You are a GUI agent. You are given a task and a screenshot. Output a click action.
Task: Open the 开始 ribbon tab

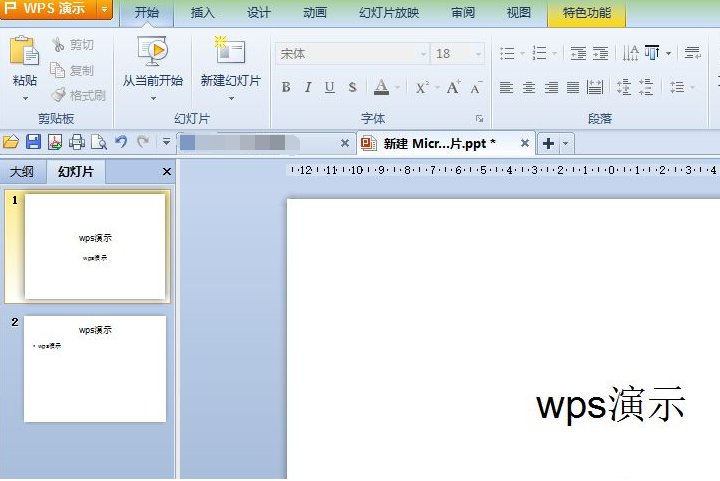[147, 12]
